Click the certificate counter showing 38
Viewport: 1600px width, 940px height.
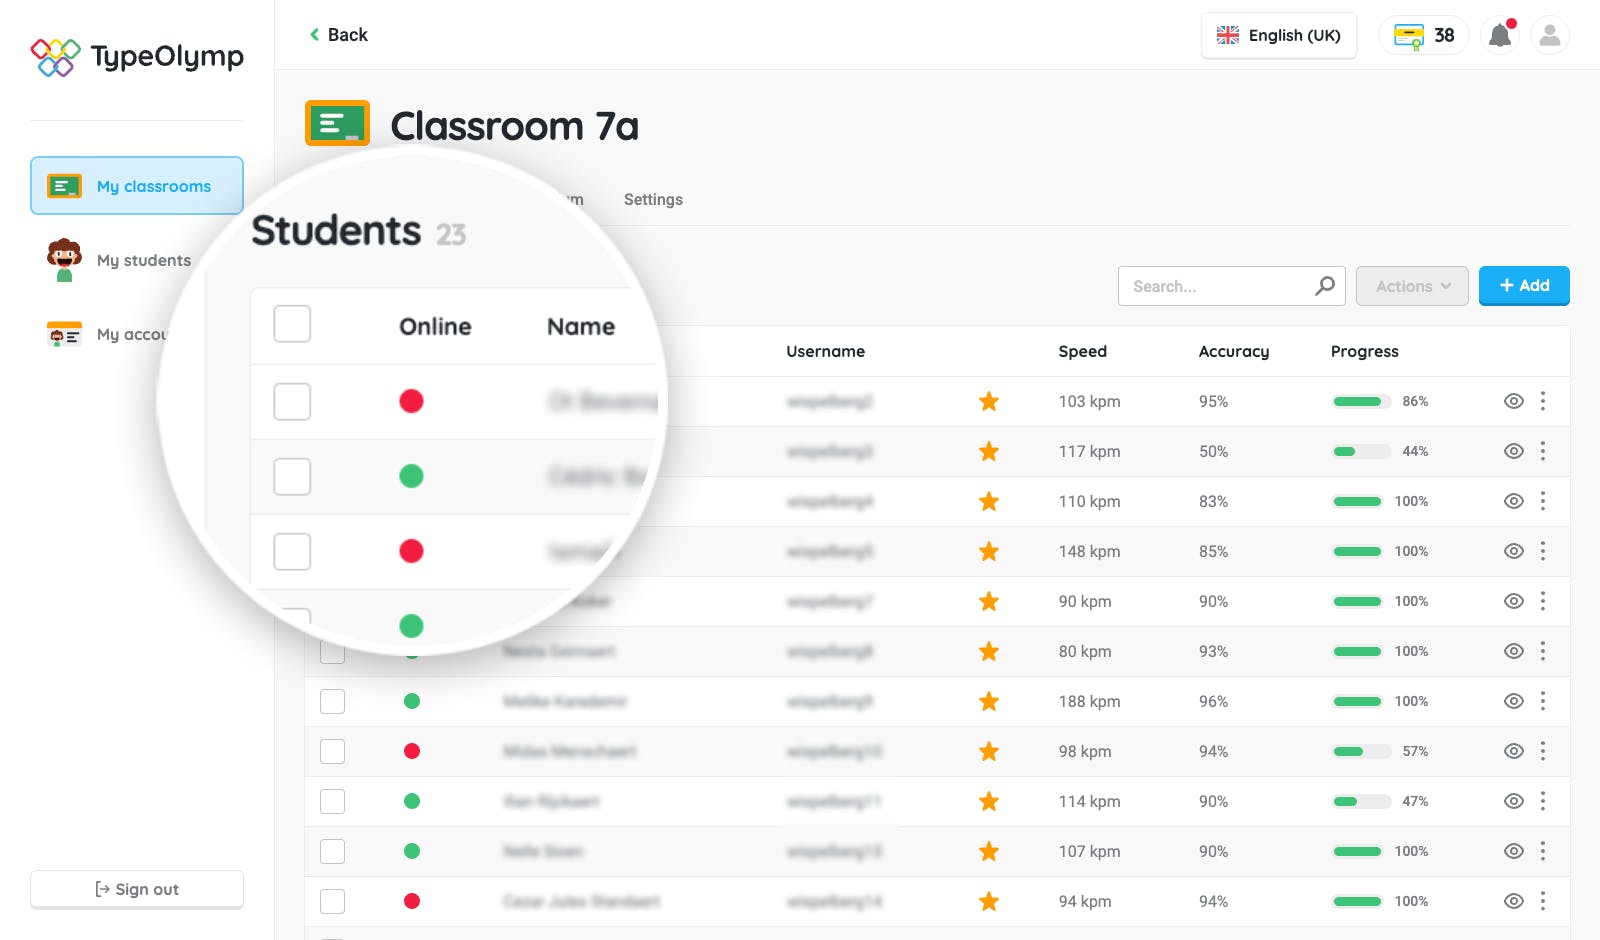(x=1424, y=35)
